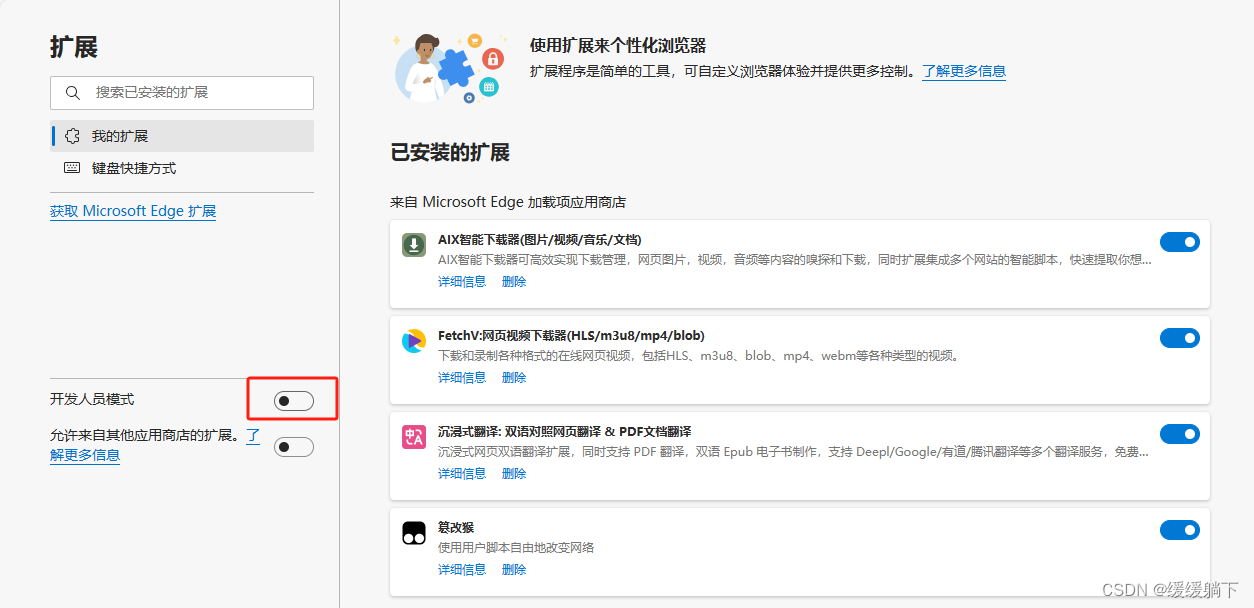1254x608 pixels.
Task: Click AIX智能下载器(图片/视频/音乐/文档) title
Action: pos(540,240)
